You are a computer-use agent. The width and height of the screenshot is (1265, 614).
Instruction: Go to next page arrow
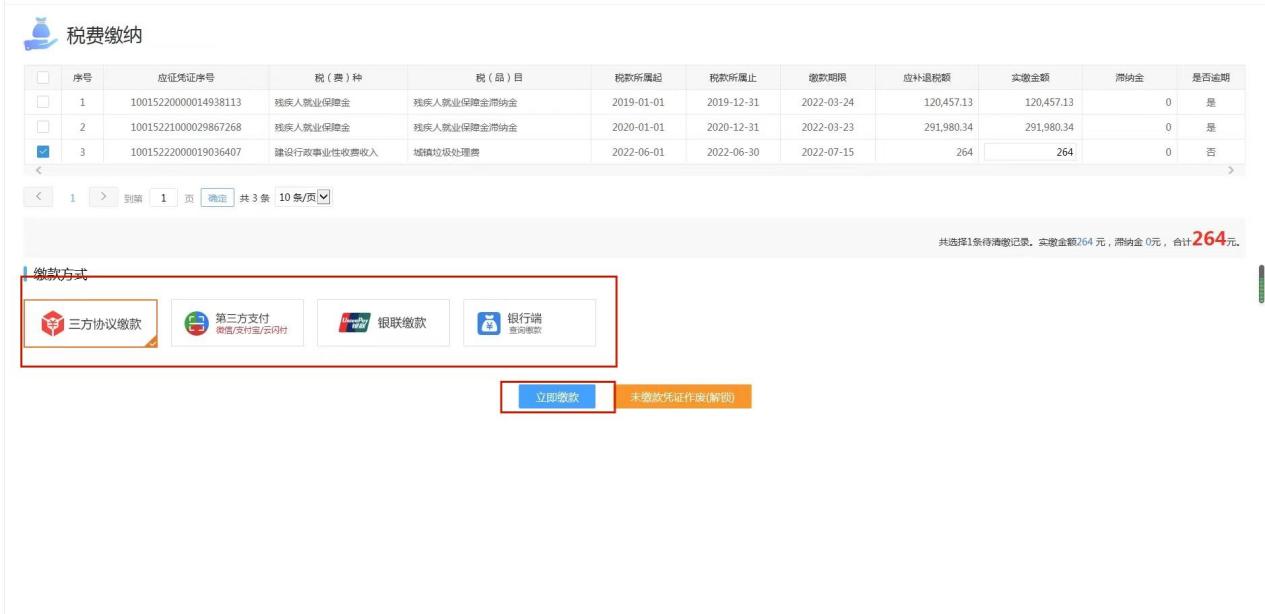[x=101, y=196]
